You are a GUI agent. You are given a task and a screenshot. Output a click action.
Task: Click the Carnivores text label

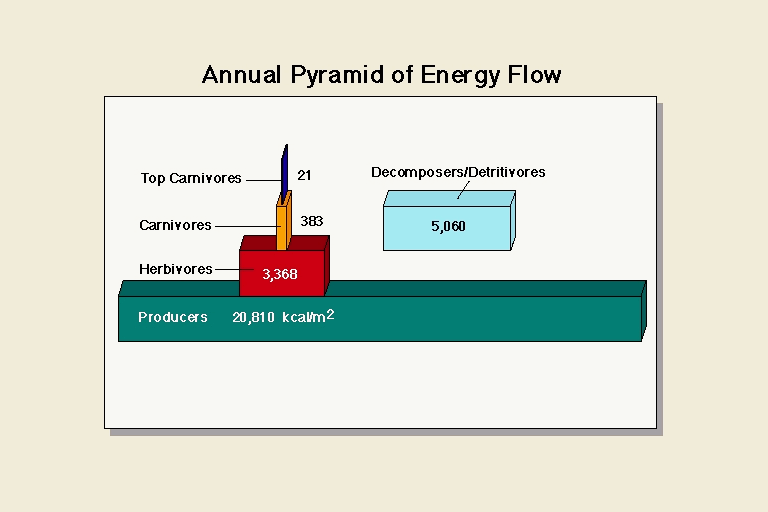coord(175,225)
